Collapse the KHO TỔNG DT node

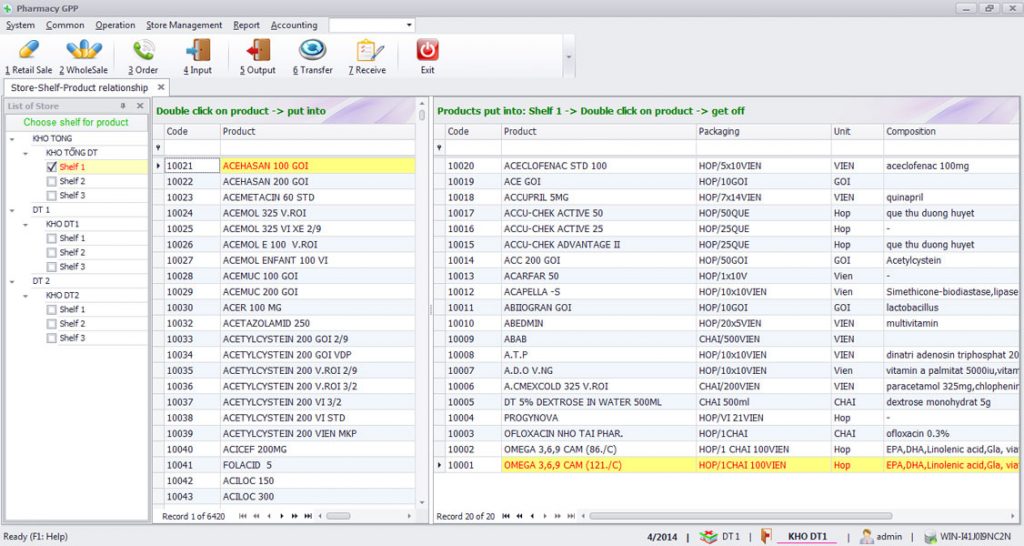click(25, 153)
